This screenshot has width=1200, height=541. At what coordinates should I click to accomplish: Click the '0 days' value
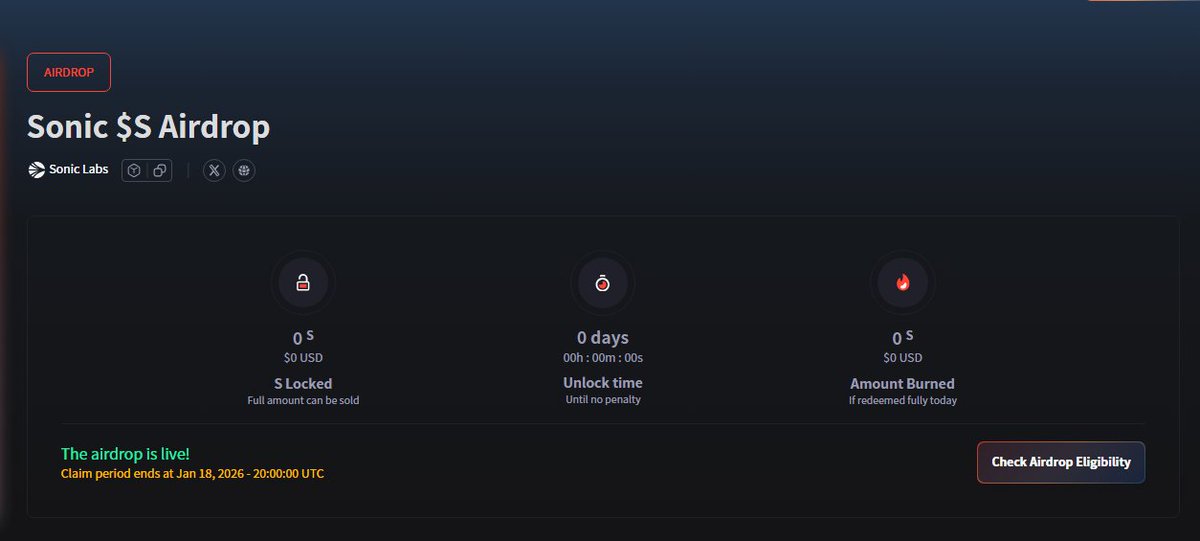(x=603, y=338)
